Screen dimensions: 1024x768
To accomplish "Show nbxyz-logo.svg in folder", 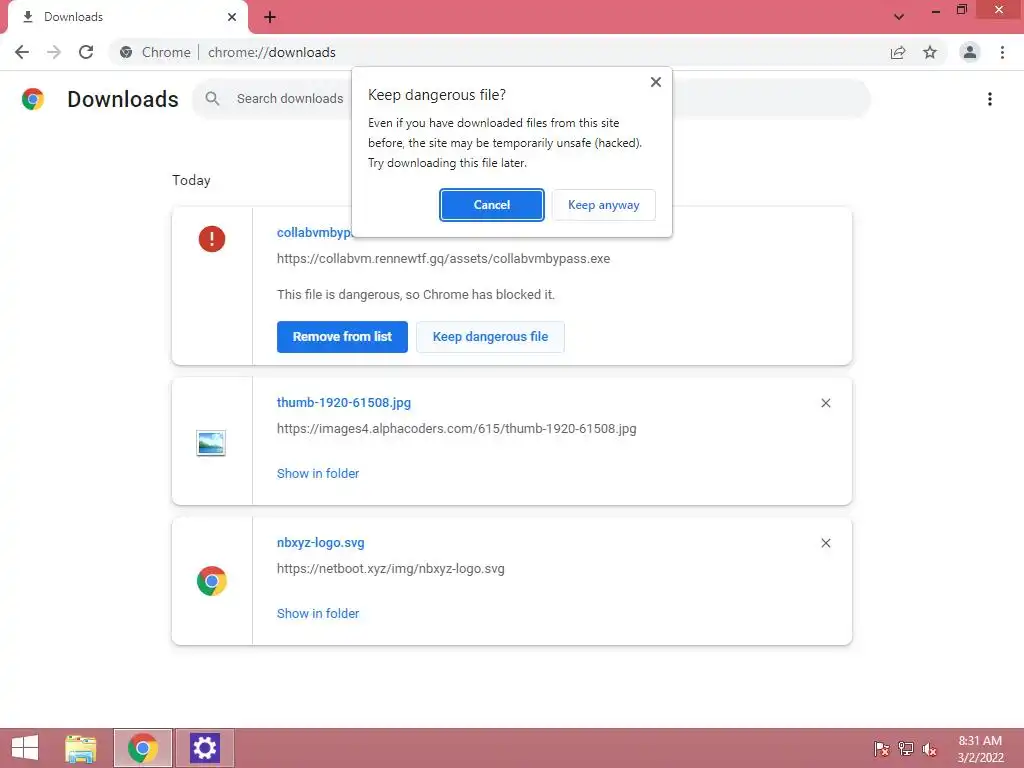I will point(318,613).
